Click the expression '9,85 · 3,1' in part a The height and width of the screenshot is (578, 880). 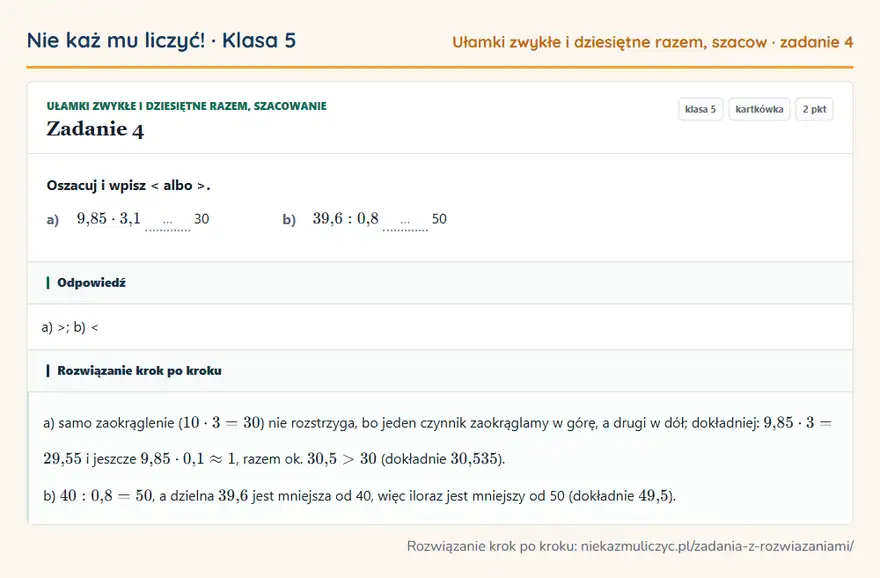pyautogui.click(x=109, y=218)
